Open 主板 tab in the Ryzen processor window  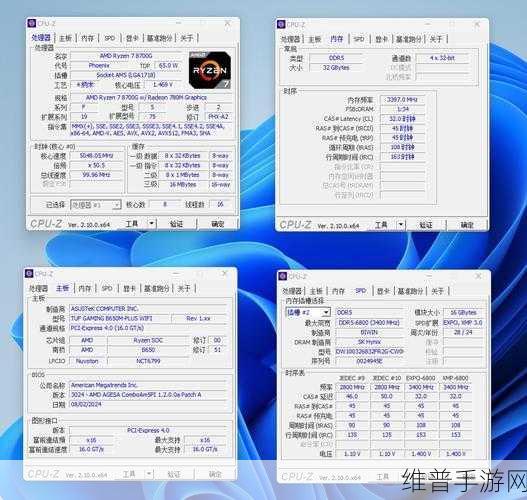pos(66,38)
